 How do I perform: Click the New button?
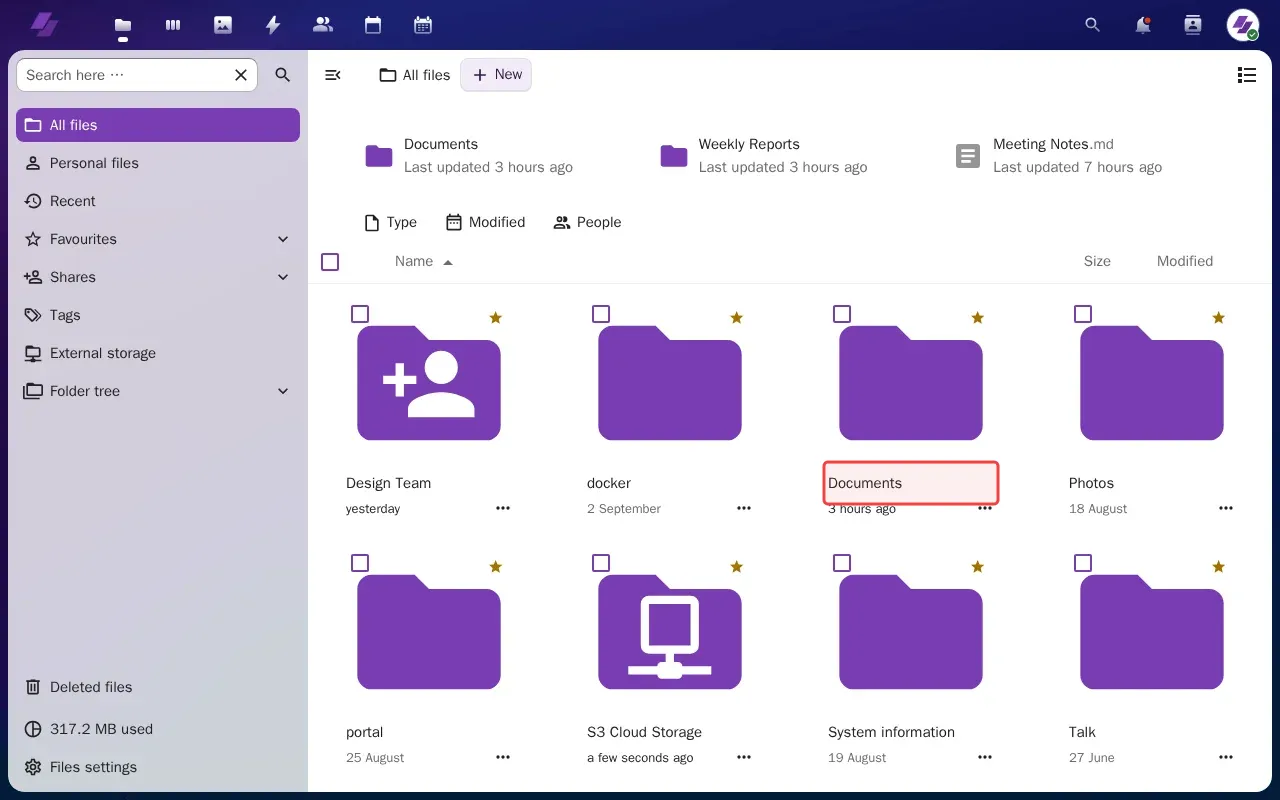pos(496,75)
